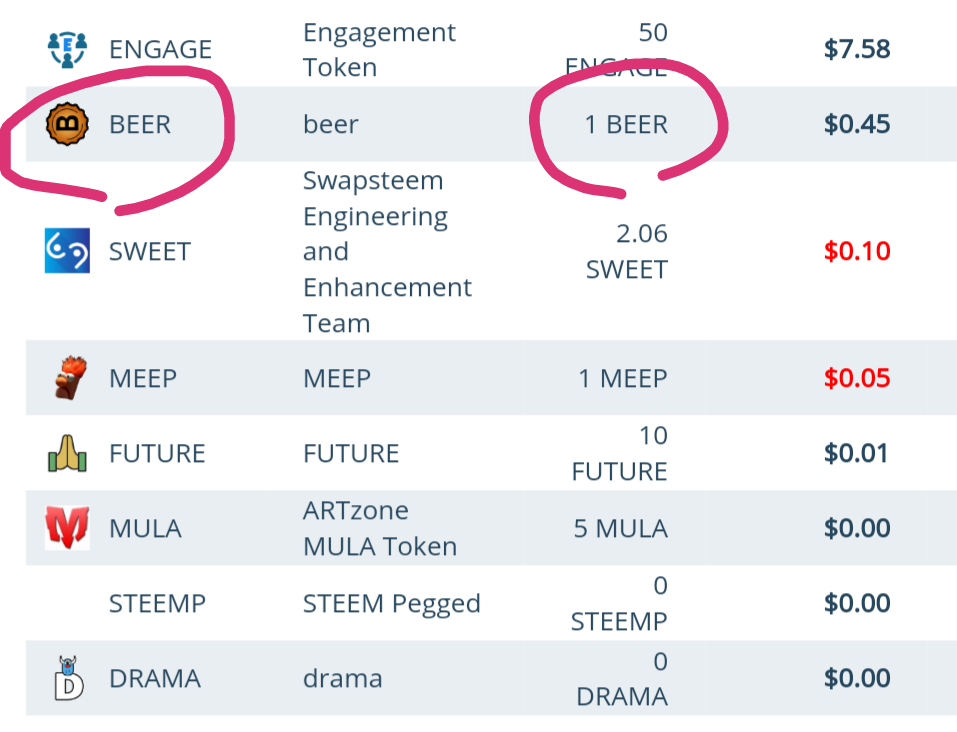The width and height of the screenshot is (957, 732).
Task: Open the BEER token symbol
Action: coord(140,125)
